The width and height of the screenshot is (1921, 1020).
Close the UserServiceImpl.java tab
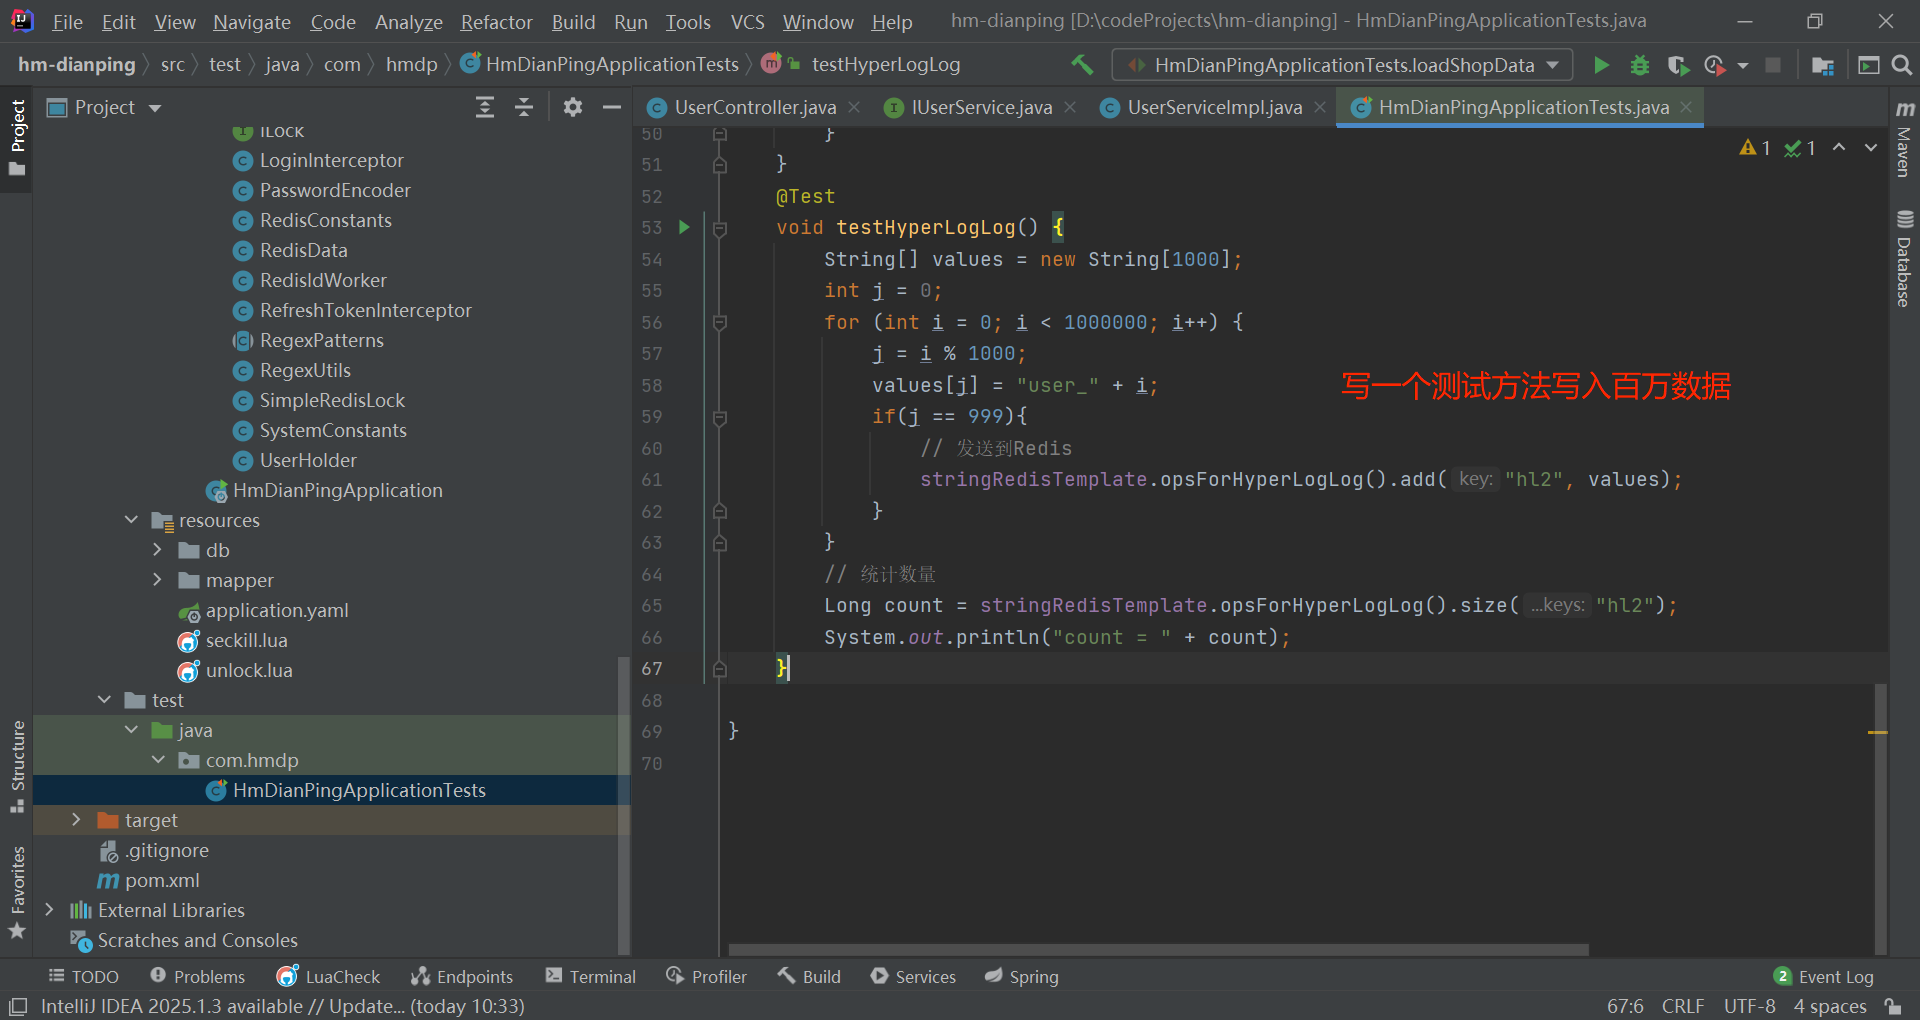tap(1320, 107)
